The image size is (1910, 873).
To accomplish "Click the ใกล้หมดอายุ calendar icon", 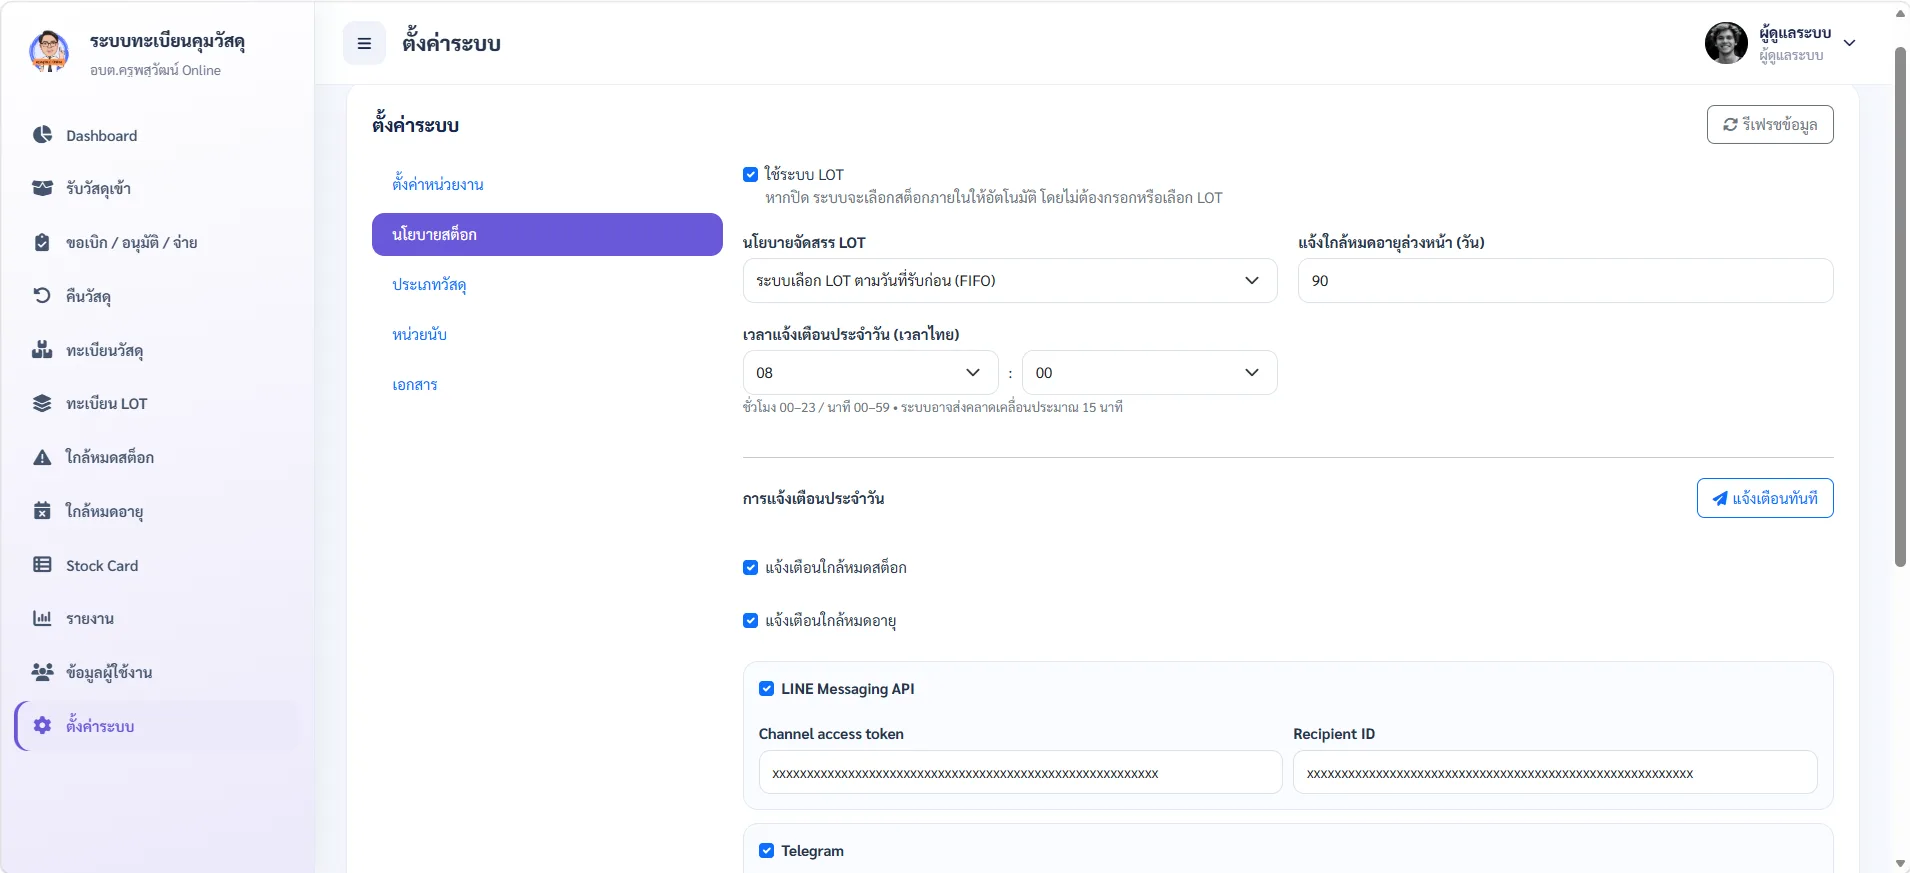I will click(42, 511).
